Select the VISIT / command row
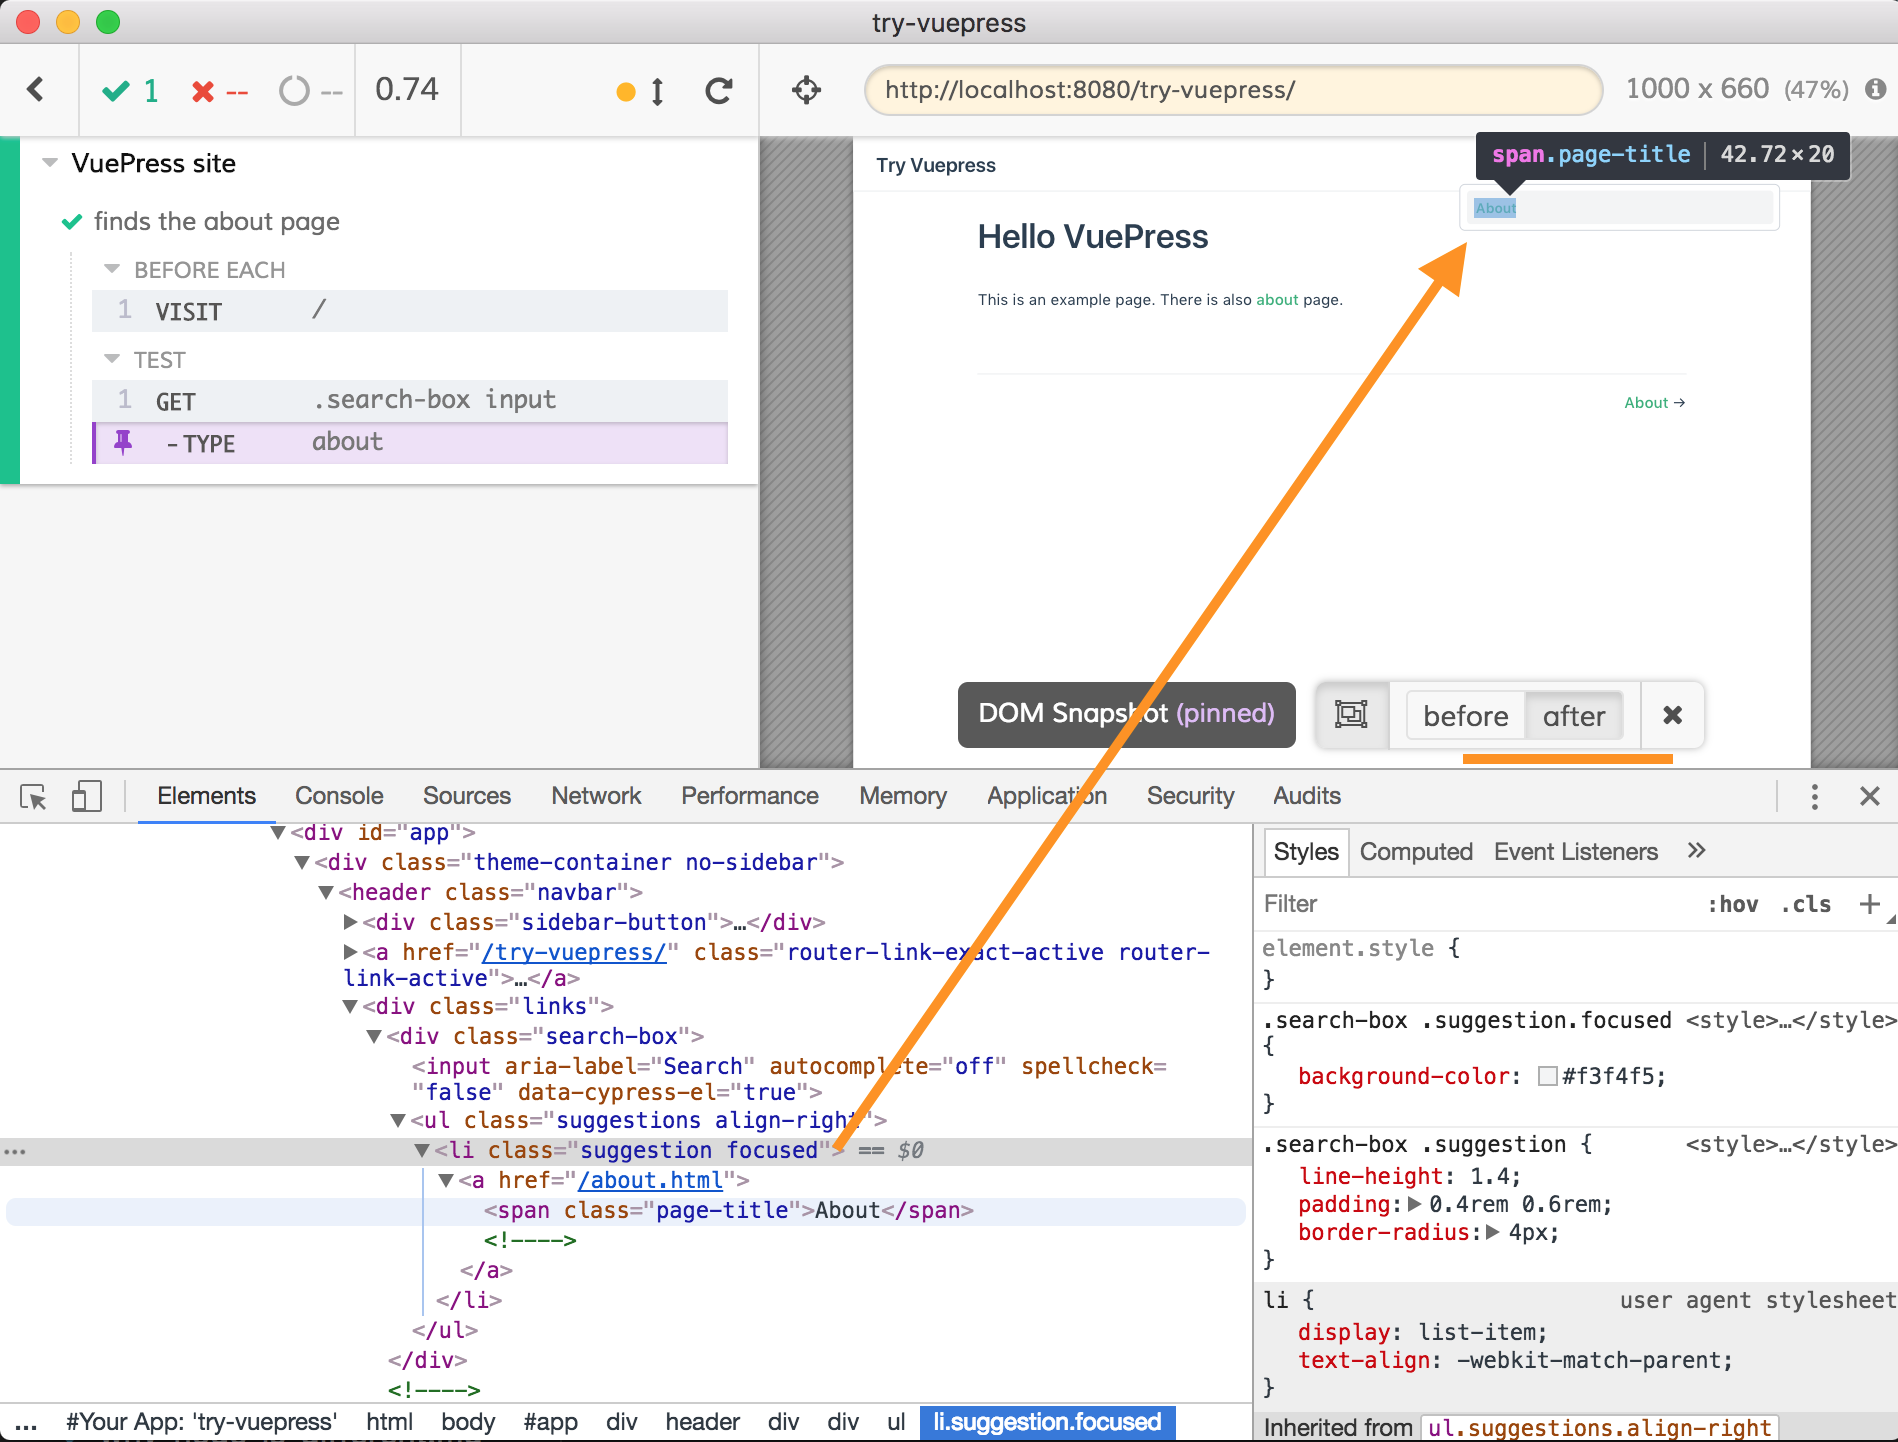1898x1442 pixels. pos(410,311)
